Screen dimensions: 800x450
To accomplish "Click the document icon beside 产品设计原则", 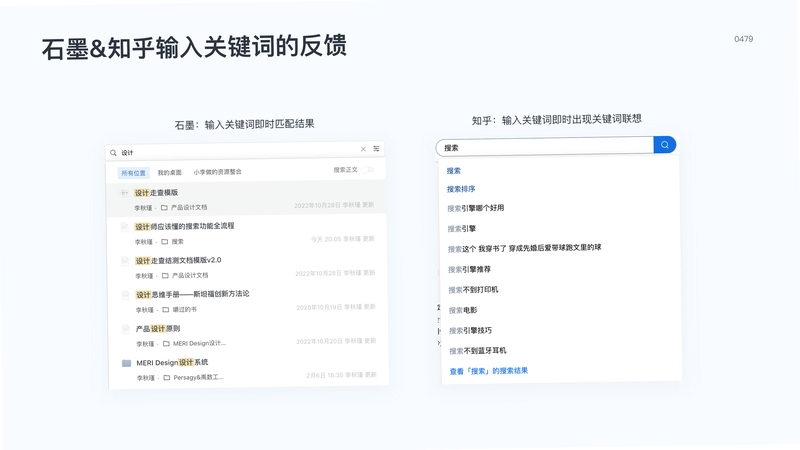I will 126,329.
